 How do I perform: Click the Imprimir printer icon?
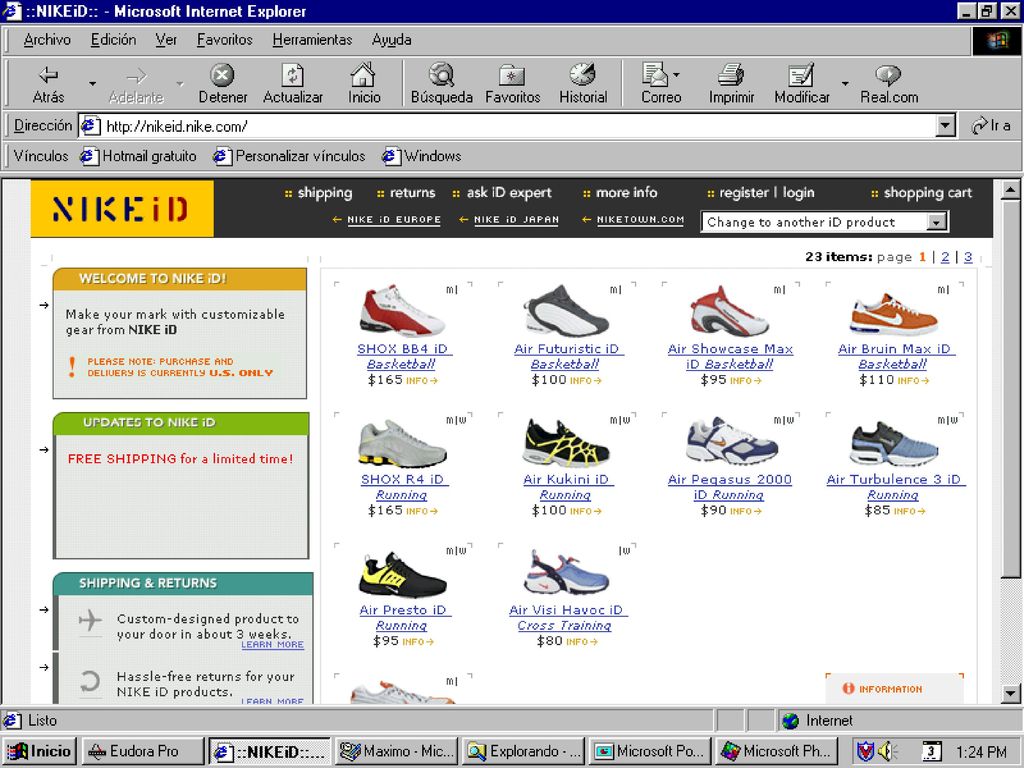[731, 75]
